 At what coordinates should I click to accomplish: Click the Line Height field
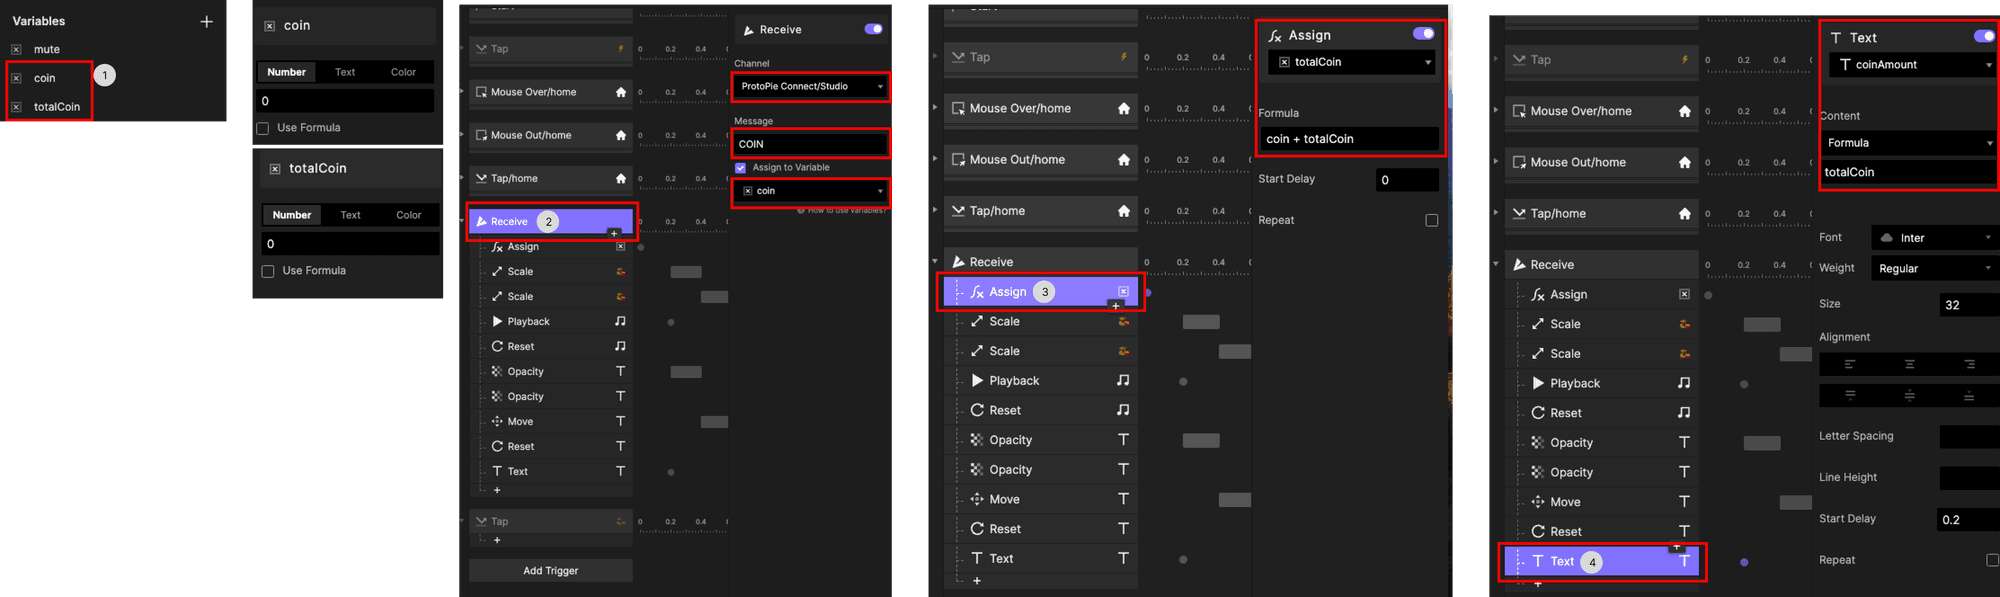pyautogui.click(x=1968, y=478)
